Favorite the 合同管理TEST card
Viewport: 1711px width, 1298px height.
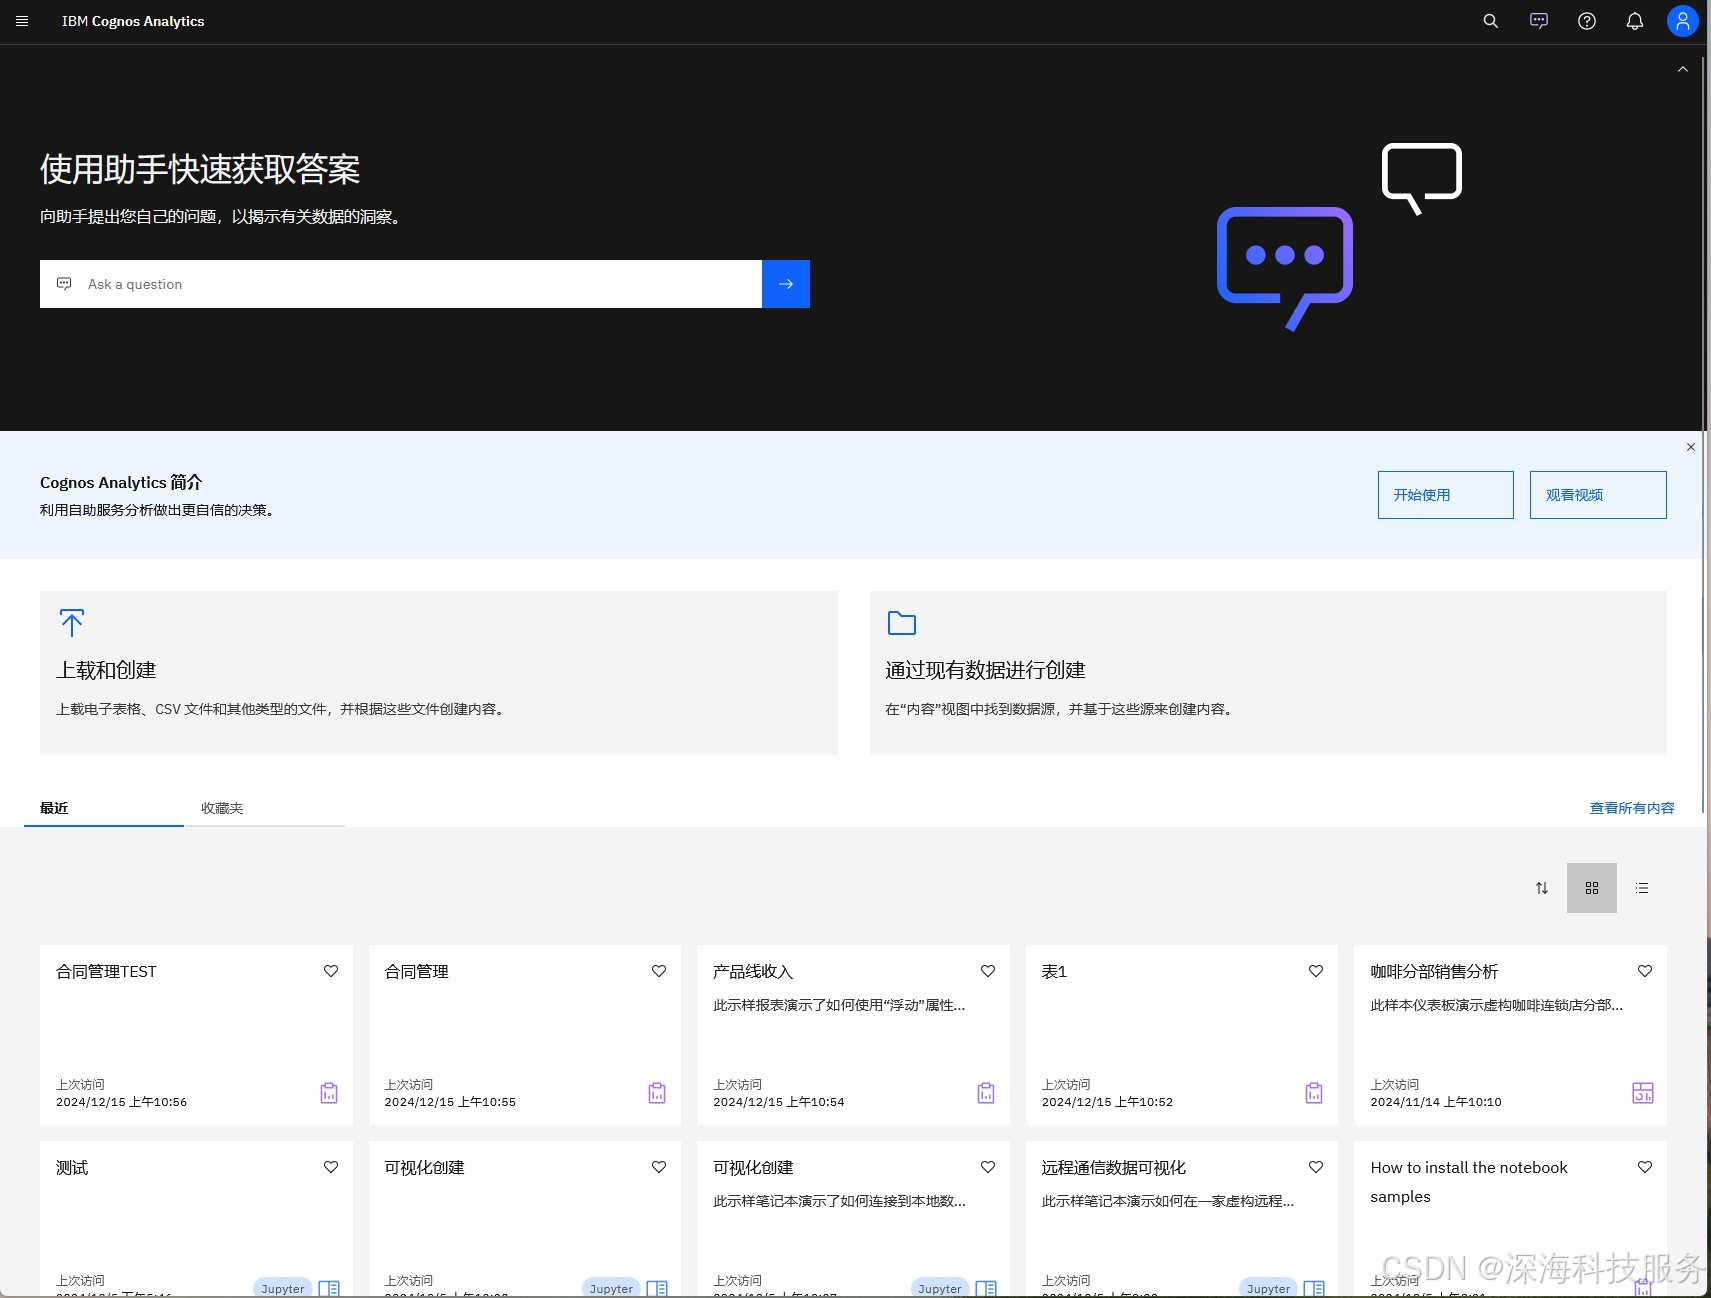331,971
